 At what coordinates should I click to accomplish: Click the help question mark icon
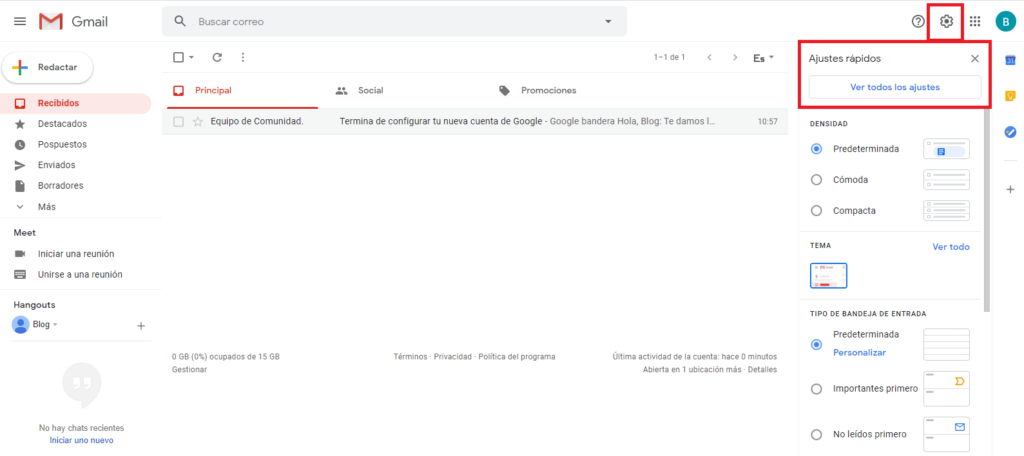pos(918,21)
